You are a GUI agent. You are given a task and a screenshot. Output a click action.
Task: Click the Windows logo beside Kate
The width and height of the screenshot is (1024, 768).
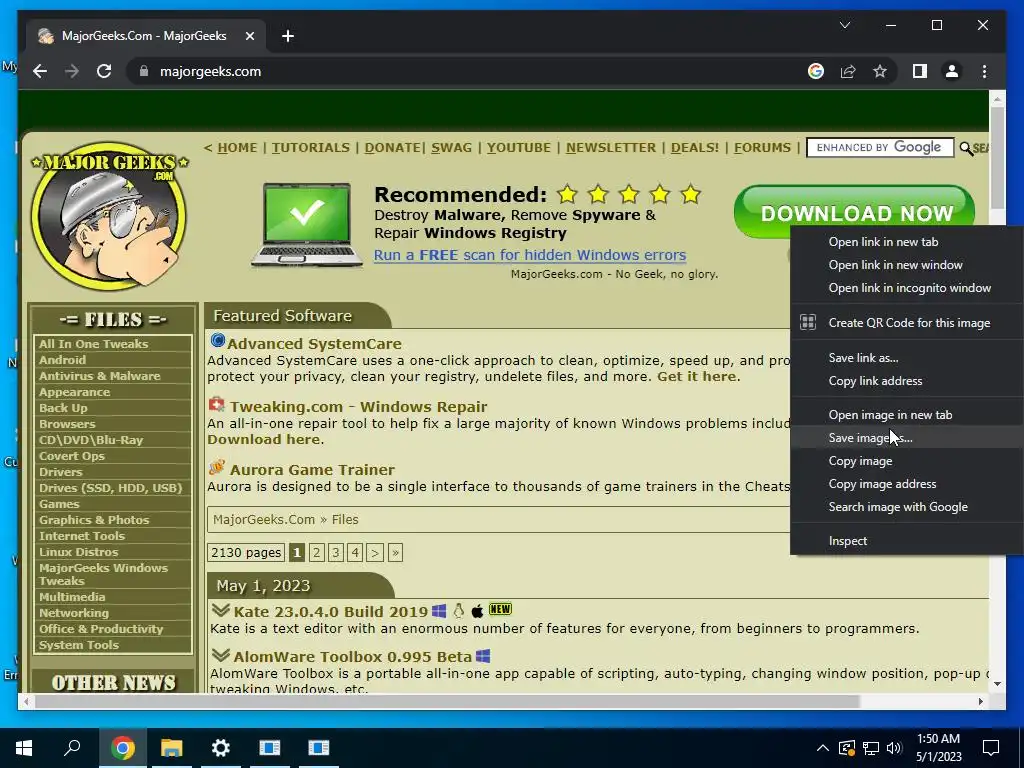click(439, 611)
